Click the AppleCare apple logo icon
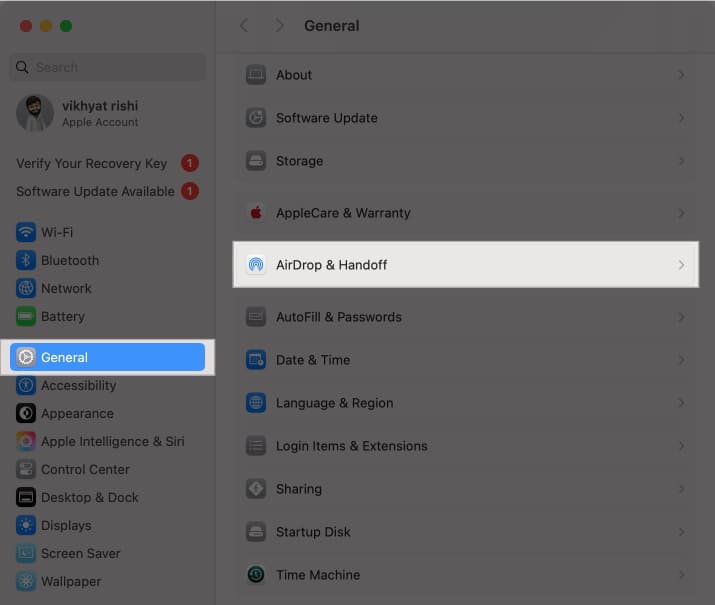Screen dimensions: 715x605 (x=256, y=212)
